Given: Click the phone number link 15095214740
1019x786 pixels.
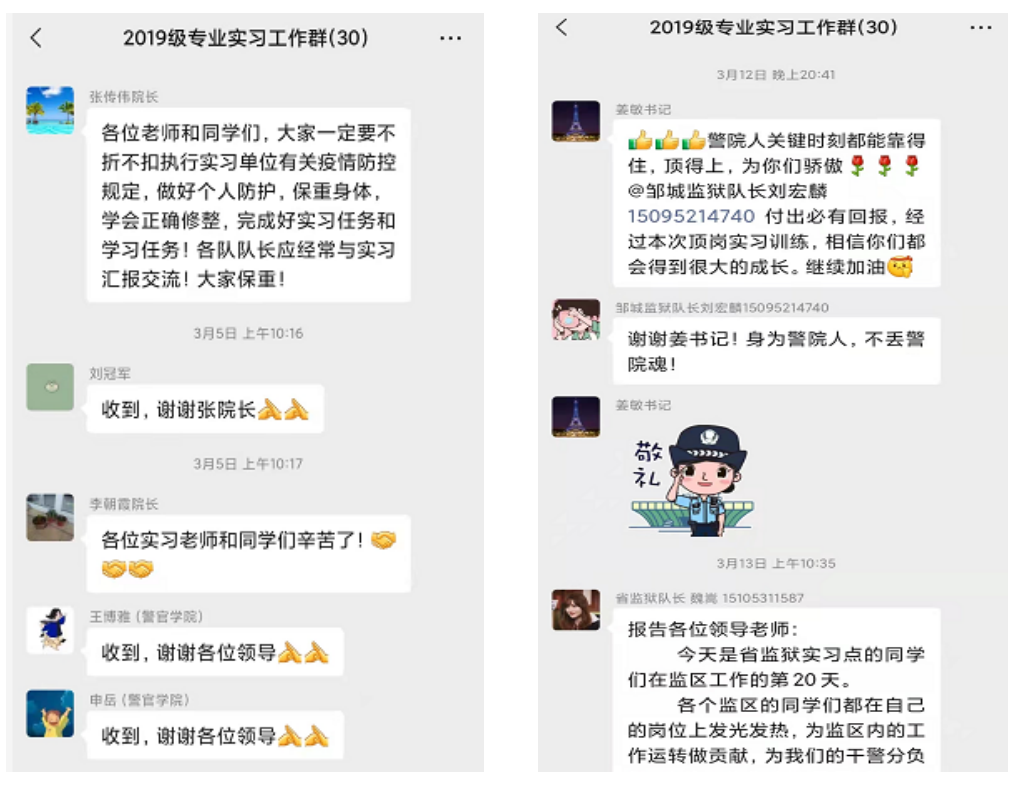Looking at the screenshot, I should point(691,216).
